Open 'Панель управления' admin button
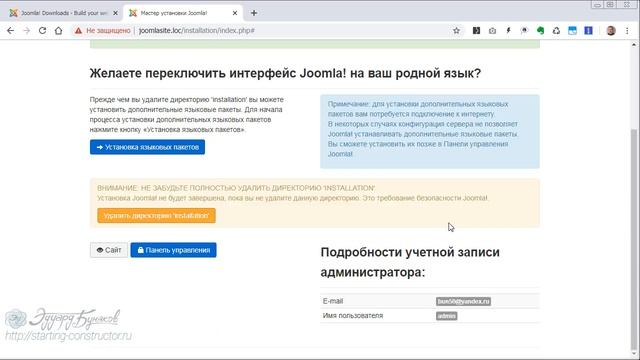Screen dimensions: 640x360 pos(173,250)
